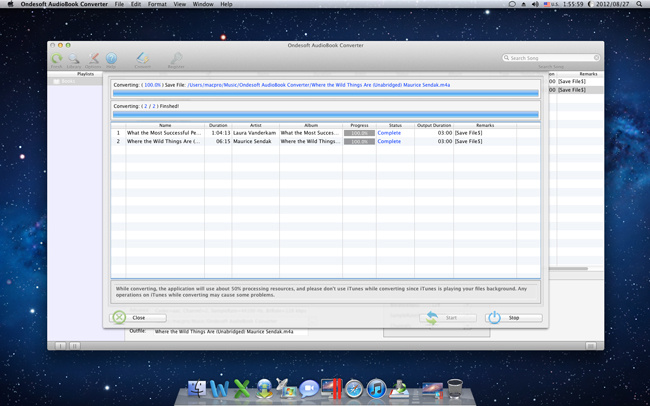This screenshot has height=406, width=650.
Task: Open the Help menu in menu bar
Action: click(226, 4)
